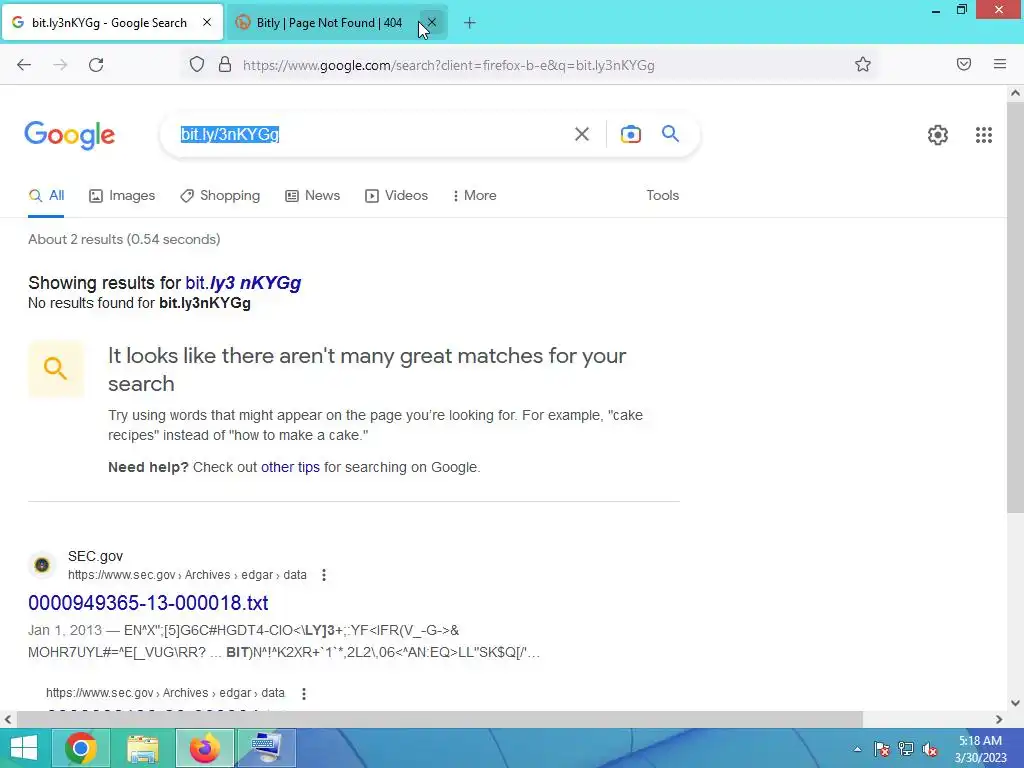Viewport: 1024px width, 768px height.
Task: Save page to Pocket
Action: point(964,64)
